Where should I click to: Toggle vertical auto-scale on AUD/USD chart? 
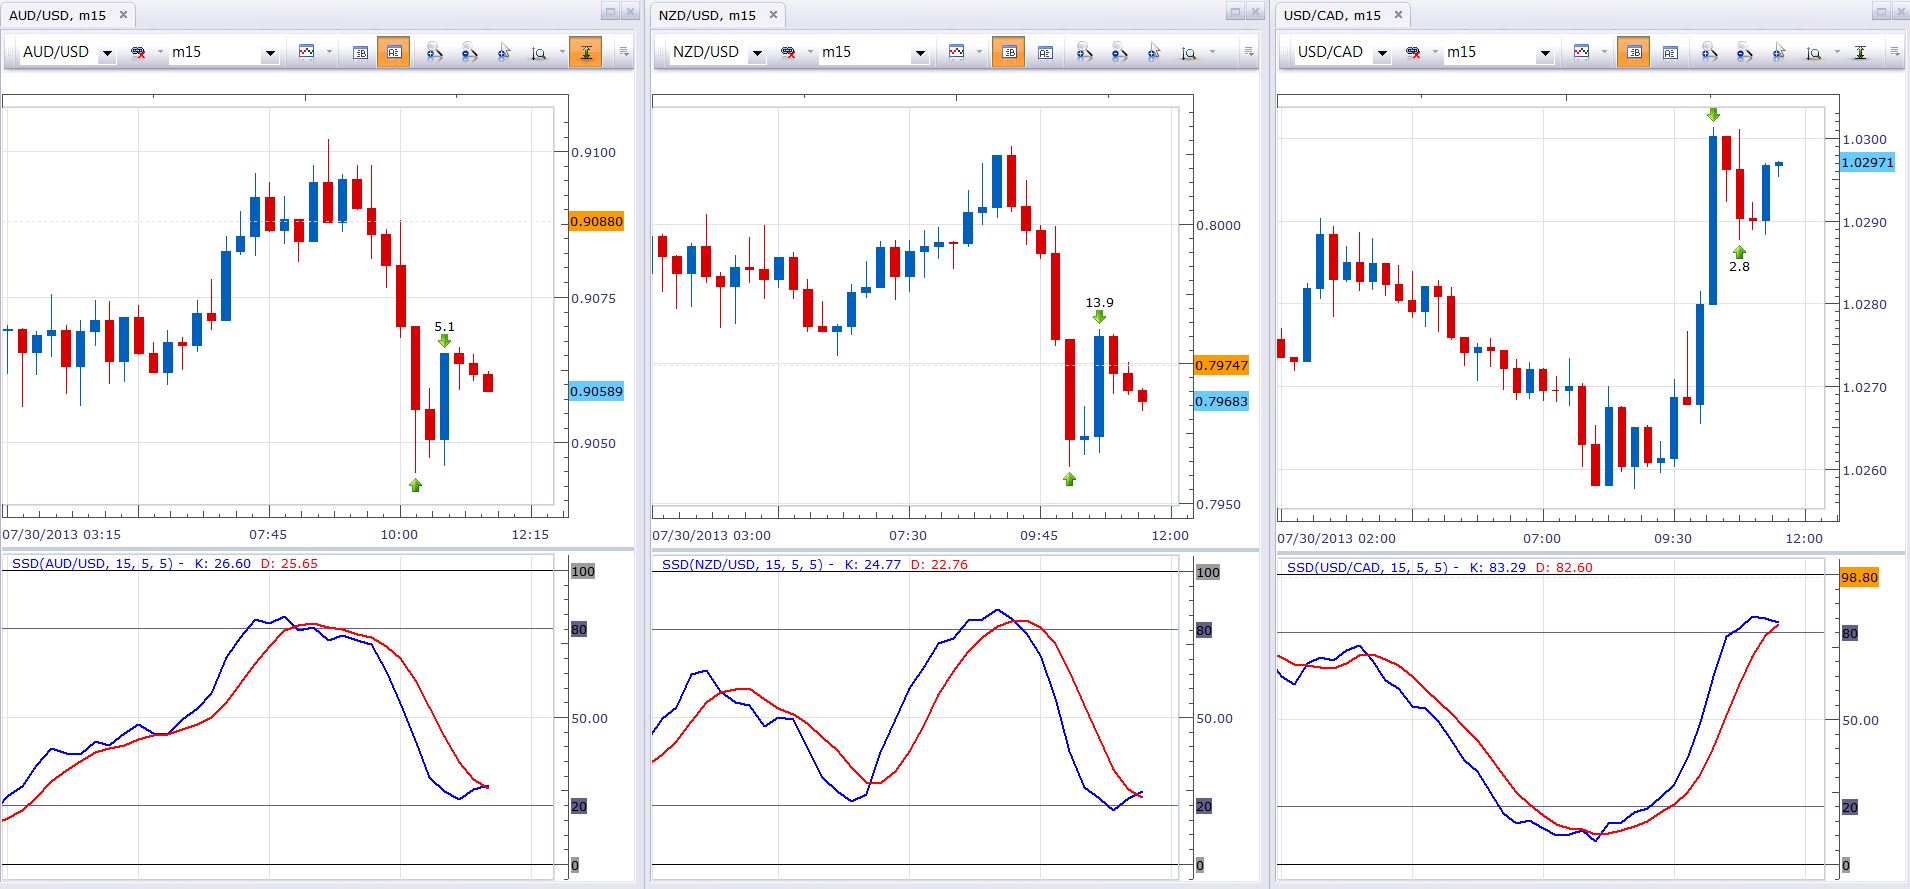coord(586,52)
